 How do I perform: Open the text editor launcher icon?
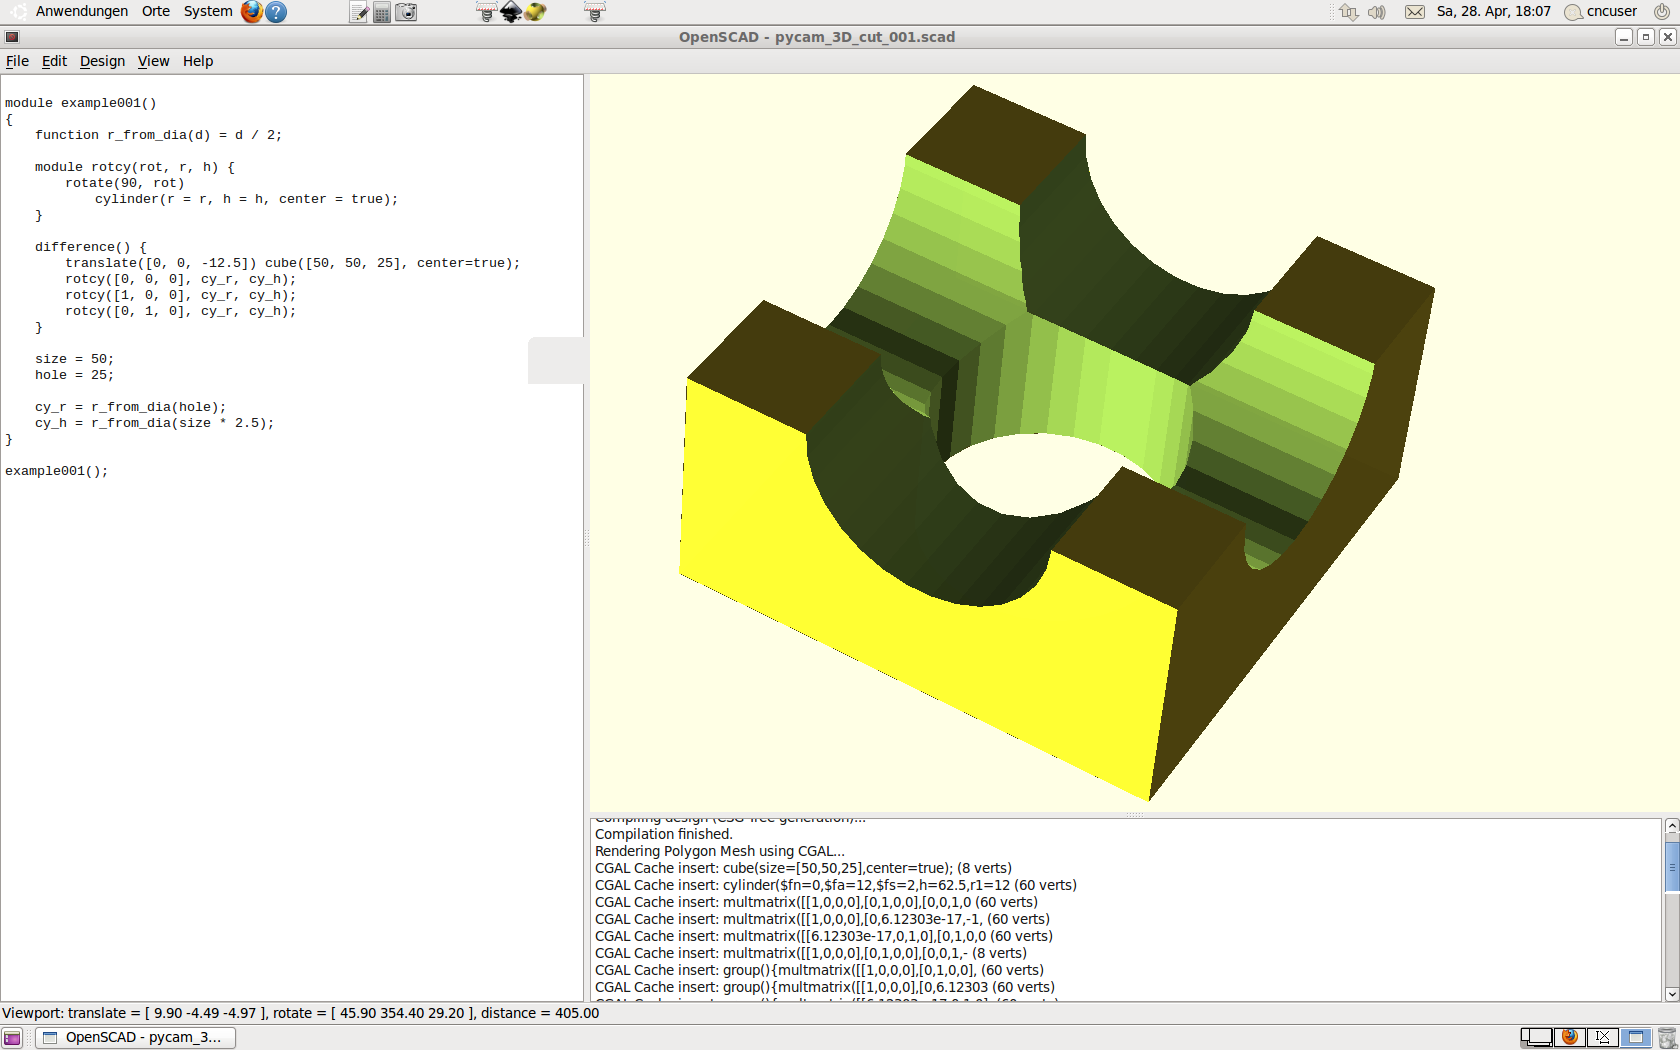[x=359, y=12]
